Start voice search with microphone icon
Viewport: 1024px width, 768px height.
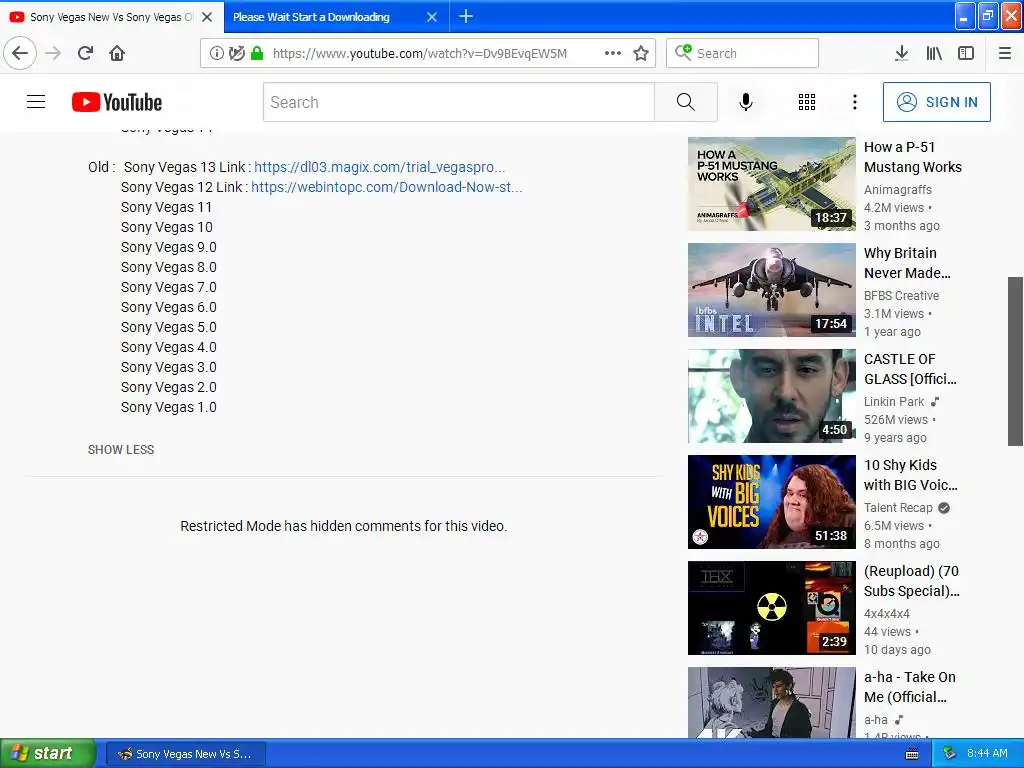745,102
